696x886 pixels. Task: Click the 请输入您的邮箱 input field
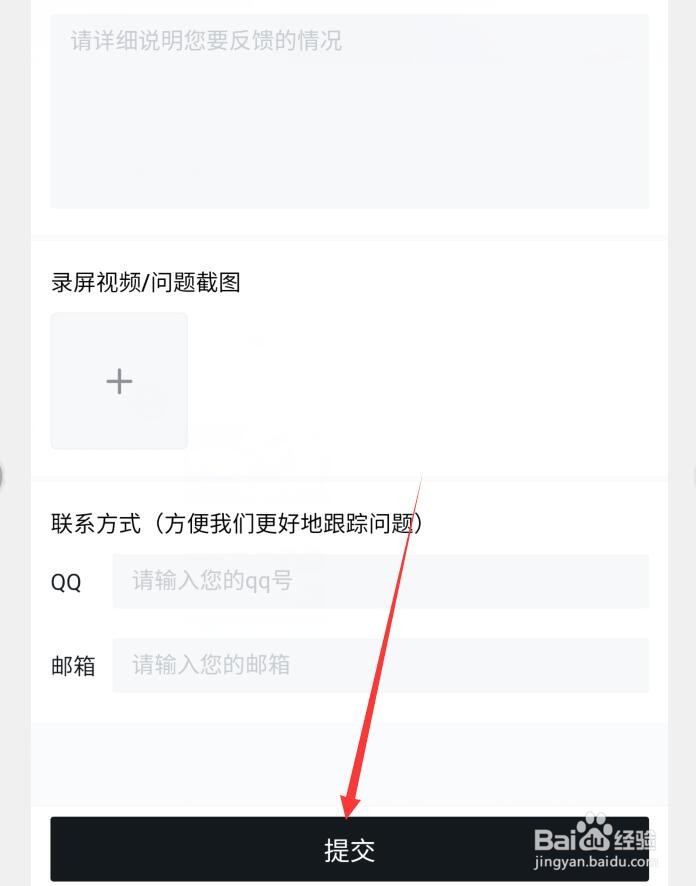click(x=381, y=665)
